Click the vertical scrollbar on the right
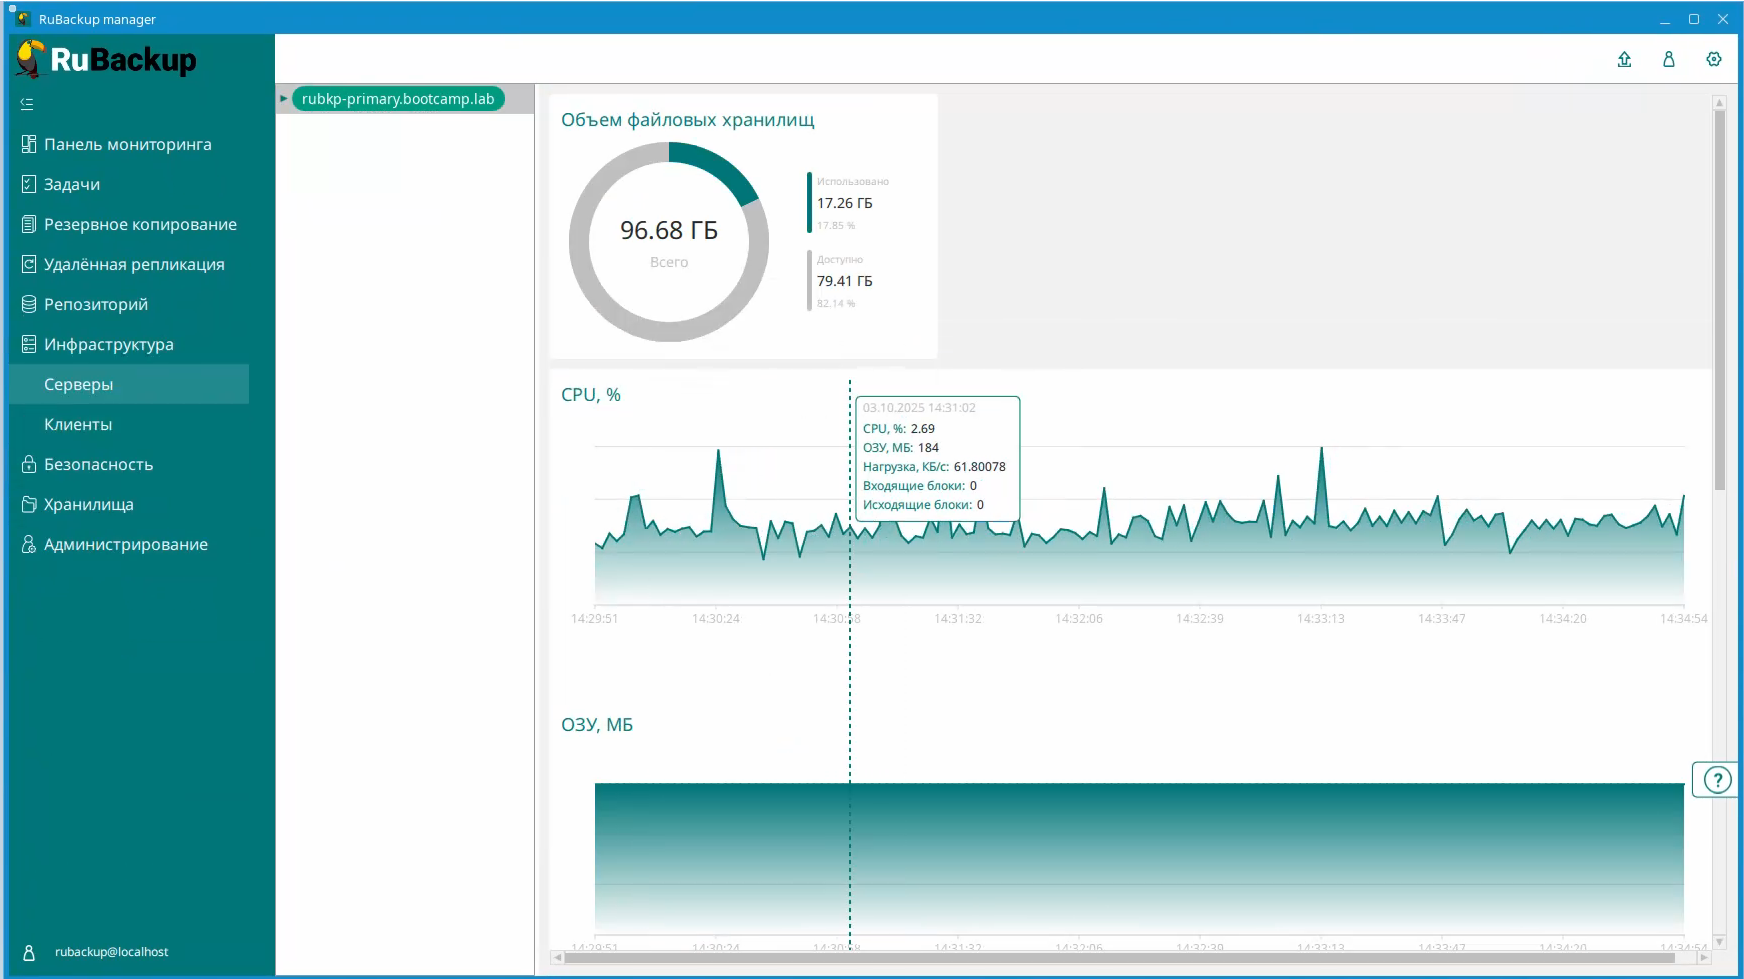The height and width of the screenshot is (979, 1744). 1719,300
